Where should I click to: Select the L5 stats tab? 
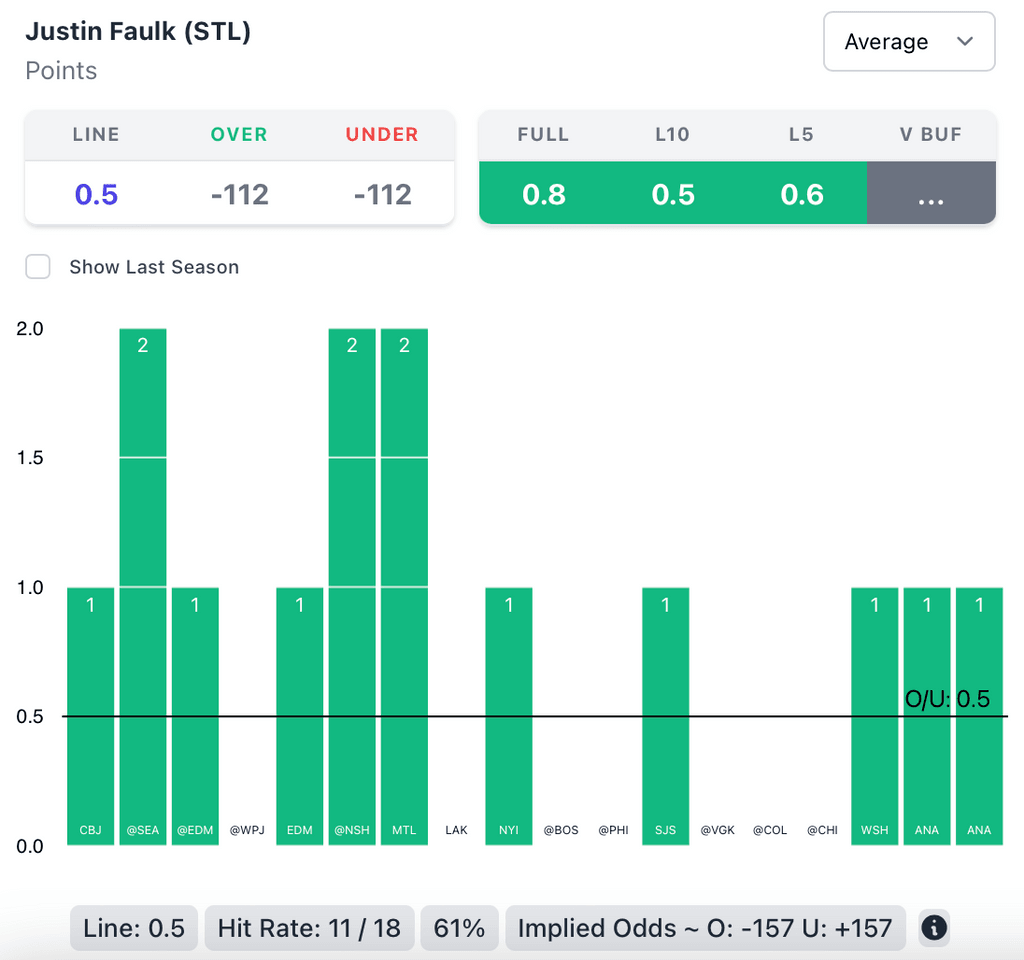point(801,134)
